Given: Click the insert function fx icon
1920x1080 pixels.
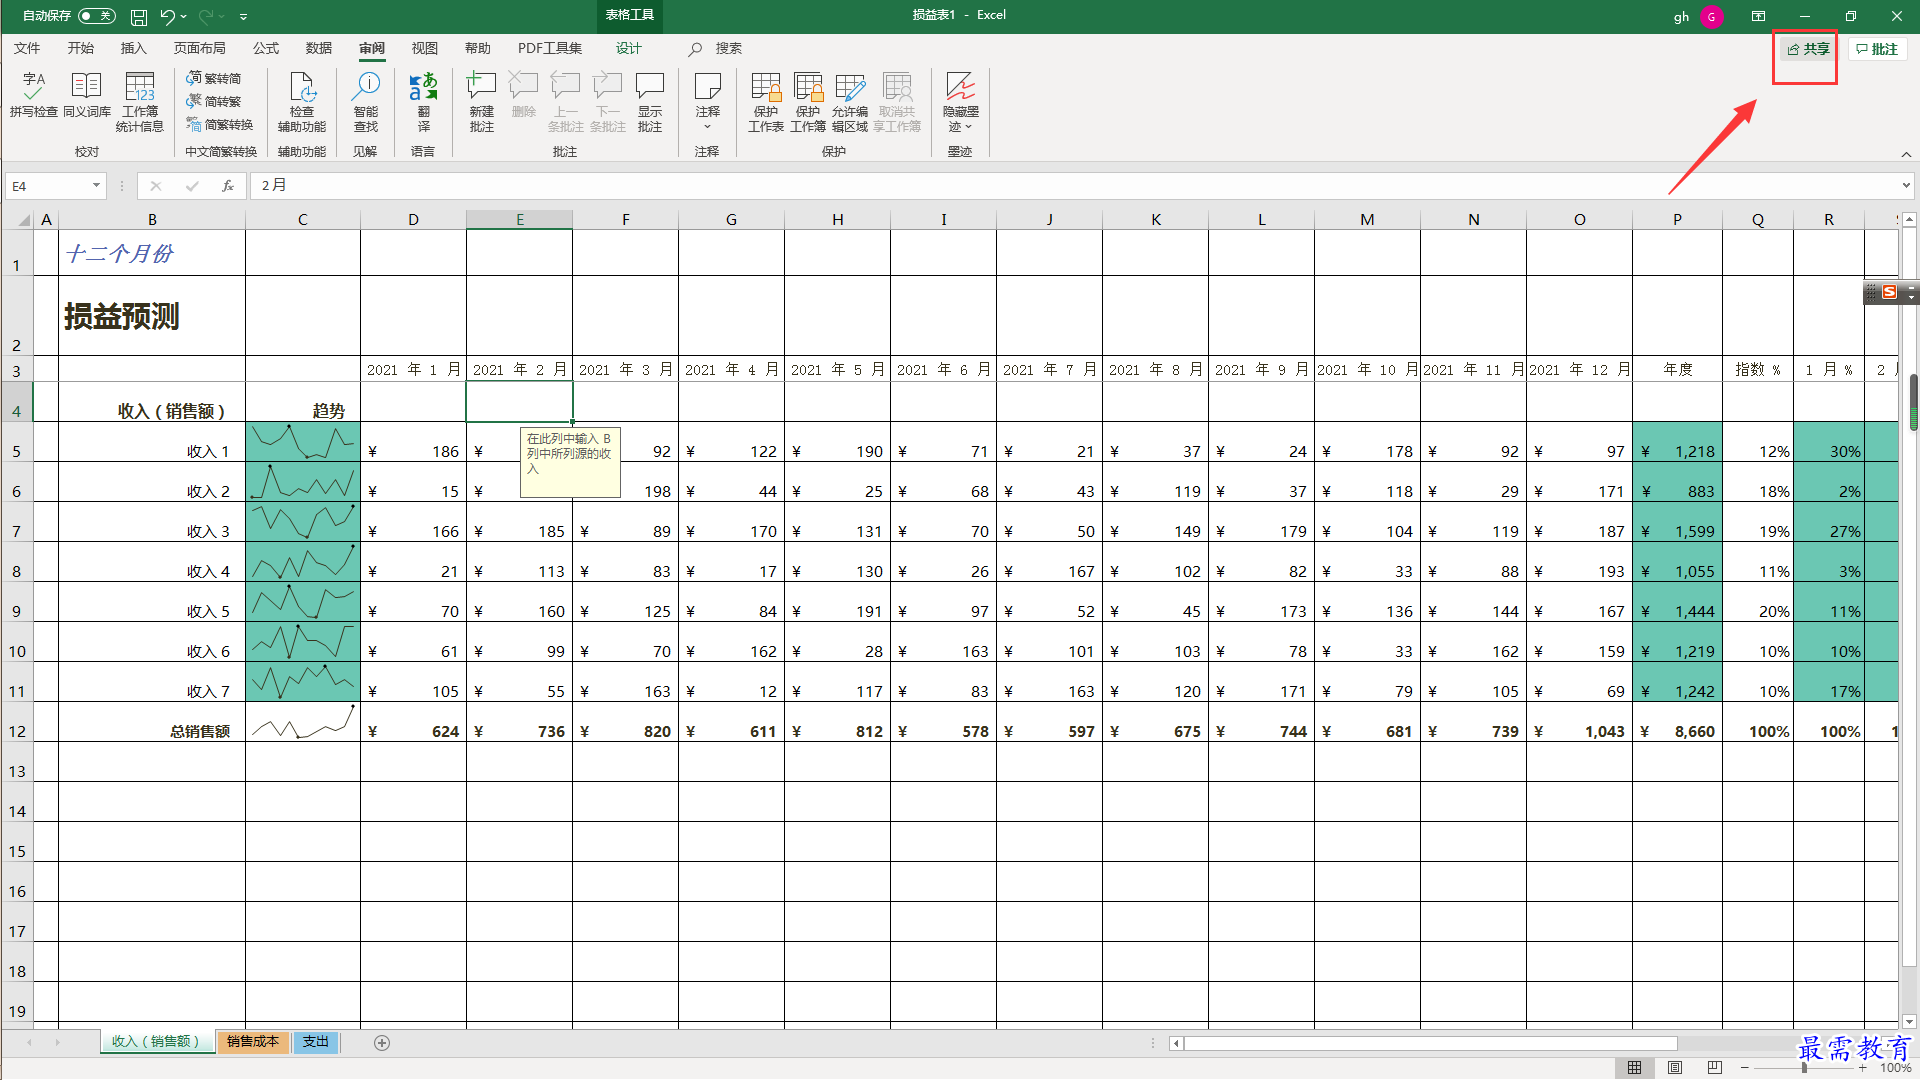Looking at the screenshot, I should point(228,186).
